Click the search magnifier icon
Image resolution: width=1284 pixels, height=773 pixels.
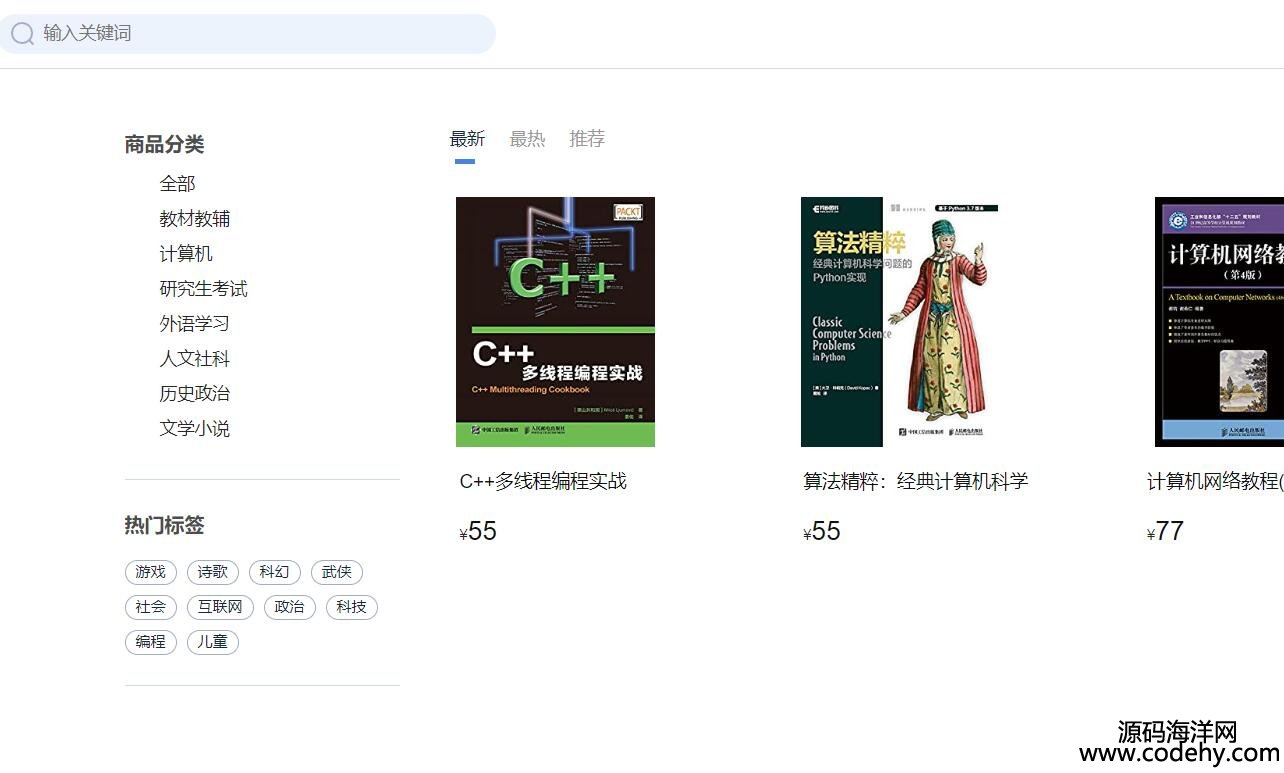pos(22,34)
